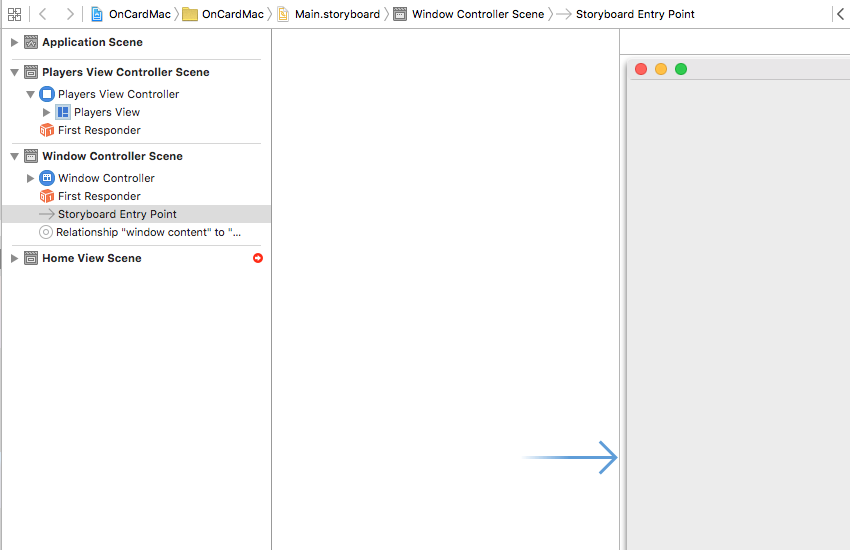Select the Relationship "window content" row
Viewport: 850px width, 550px height.
click(136, 232)
